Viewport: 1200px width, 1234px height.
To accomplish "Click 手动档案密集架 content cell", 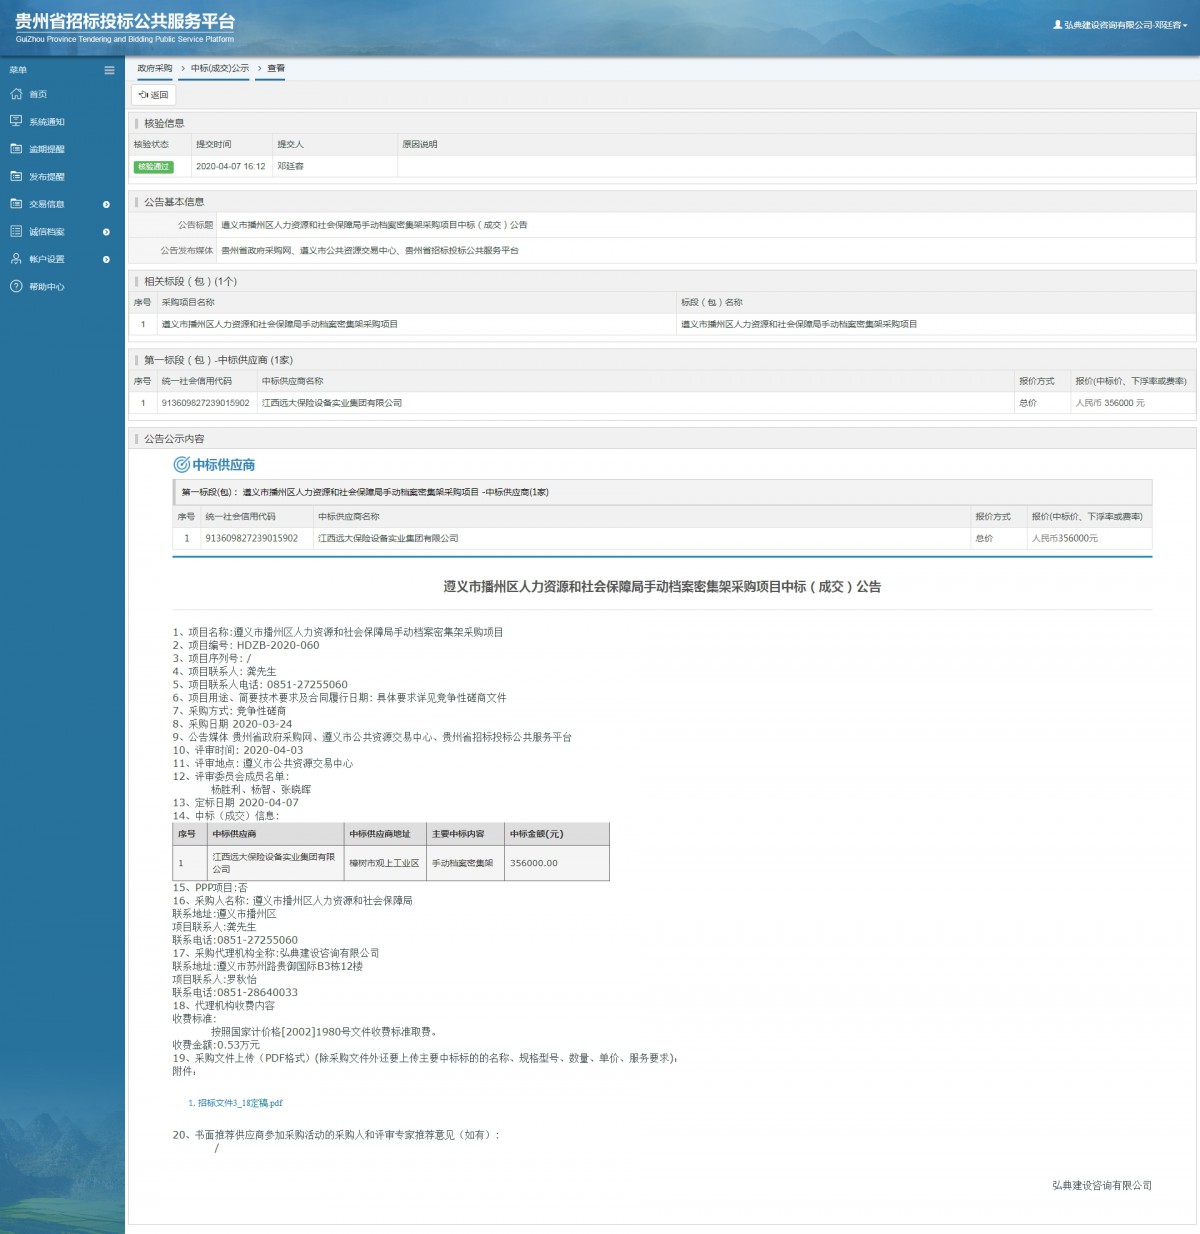I will coord(463,863).
